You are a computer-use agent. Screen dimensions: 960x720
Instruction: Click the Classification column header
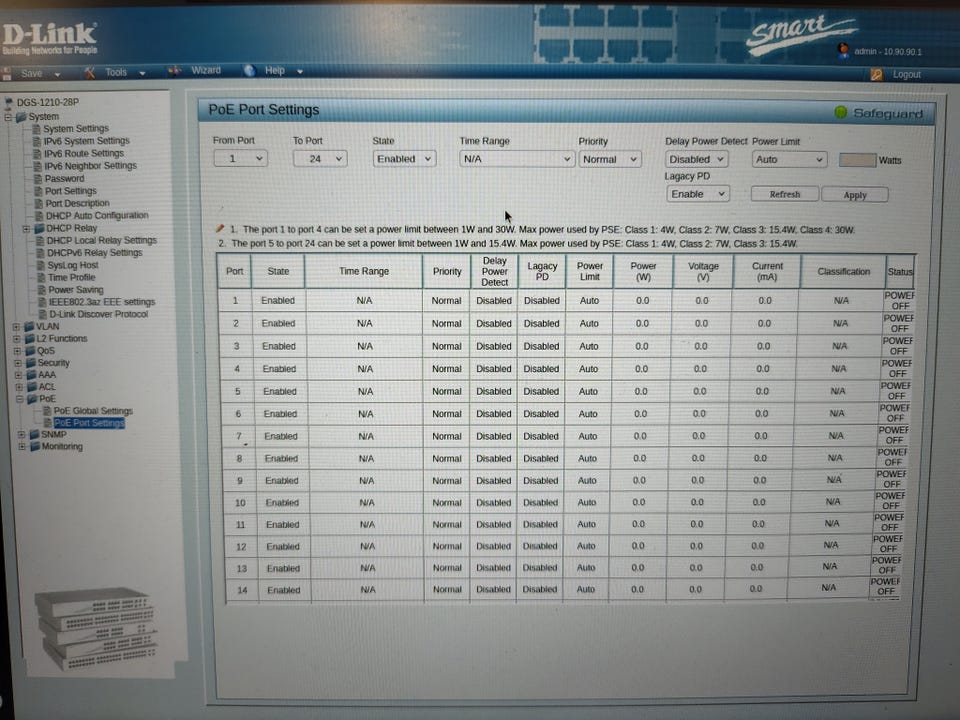(843, 271)
